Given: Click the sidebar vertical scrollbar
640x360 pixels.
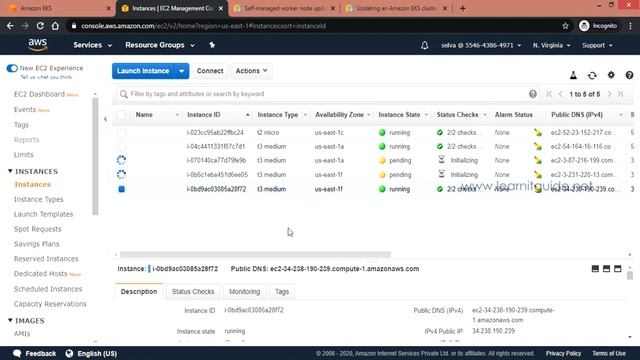Looking at the screenshot, I should [x=95, y=156].
